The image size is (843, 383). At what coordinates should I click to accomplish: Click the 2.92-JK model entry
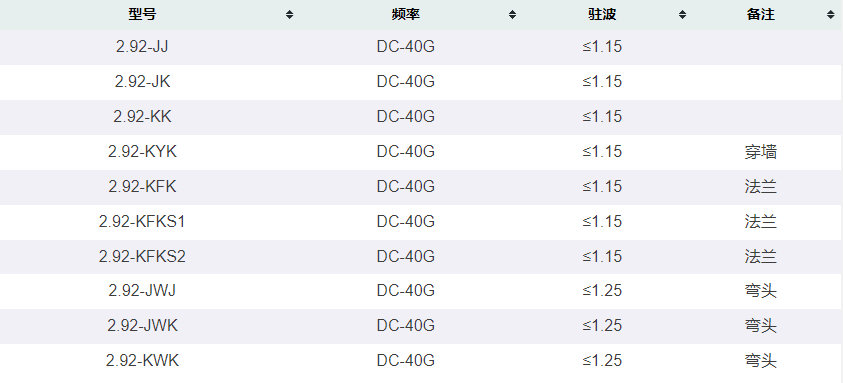142,82
